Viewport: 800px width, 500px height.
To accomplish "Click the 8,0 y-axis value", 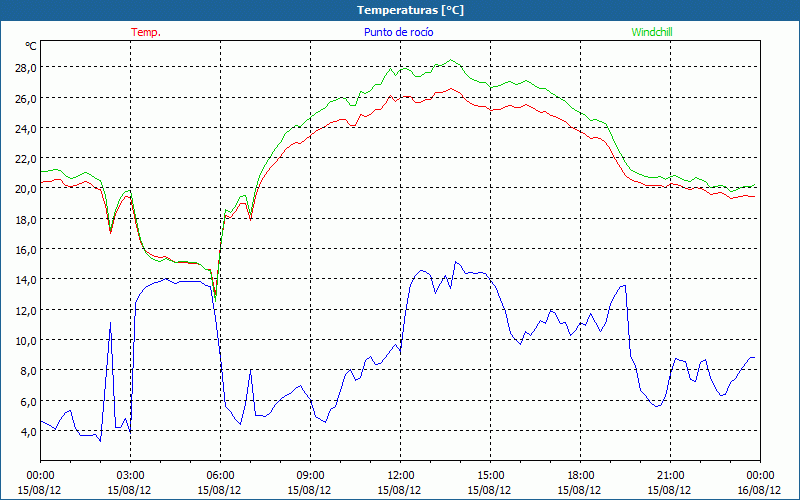I will click(28, 371).
